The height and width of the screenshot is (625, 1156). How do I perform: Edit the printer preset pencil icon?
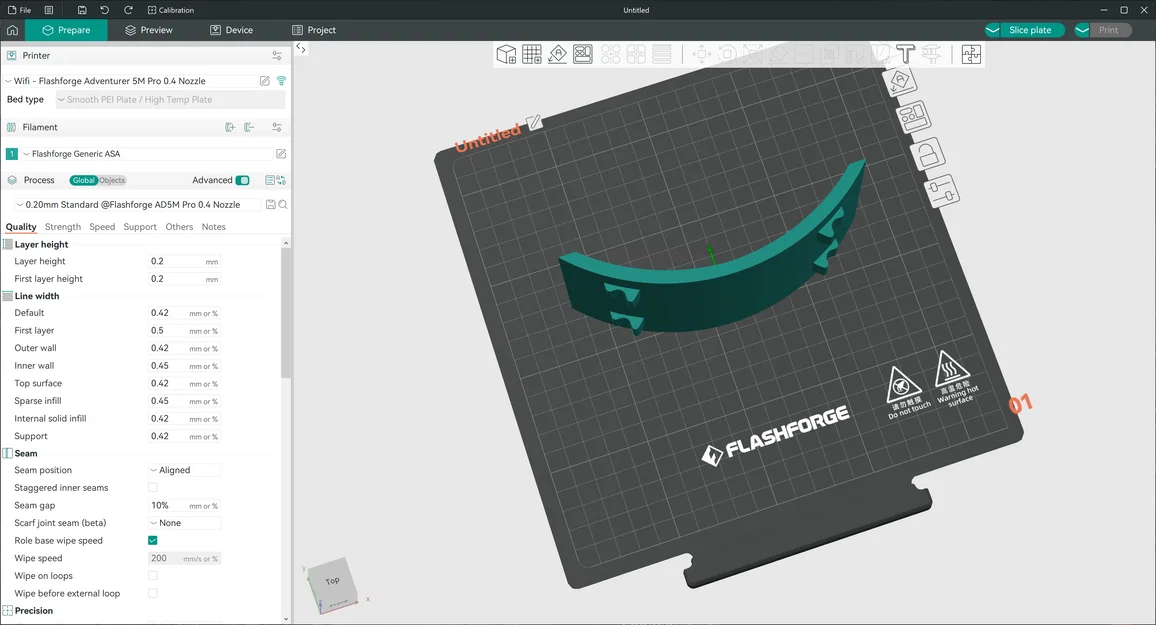[x=265, y=81]
